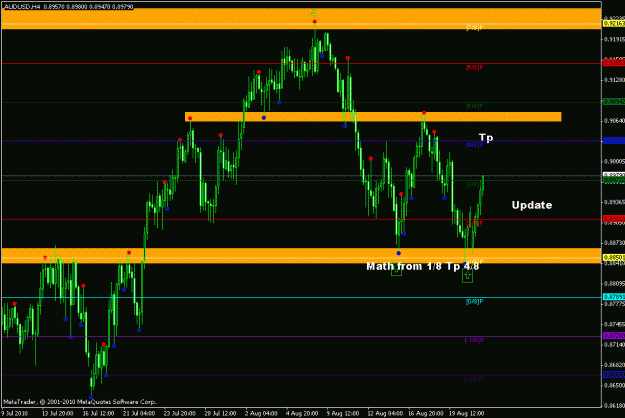This screenshot has height=418, width=625.
Task: Click the solid blue price tag at 4/8 line
Action: tap(614, 140)
